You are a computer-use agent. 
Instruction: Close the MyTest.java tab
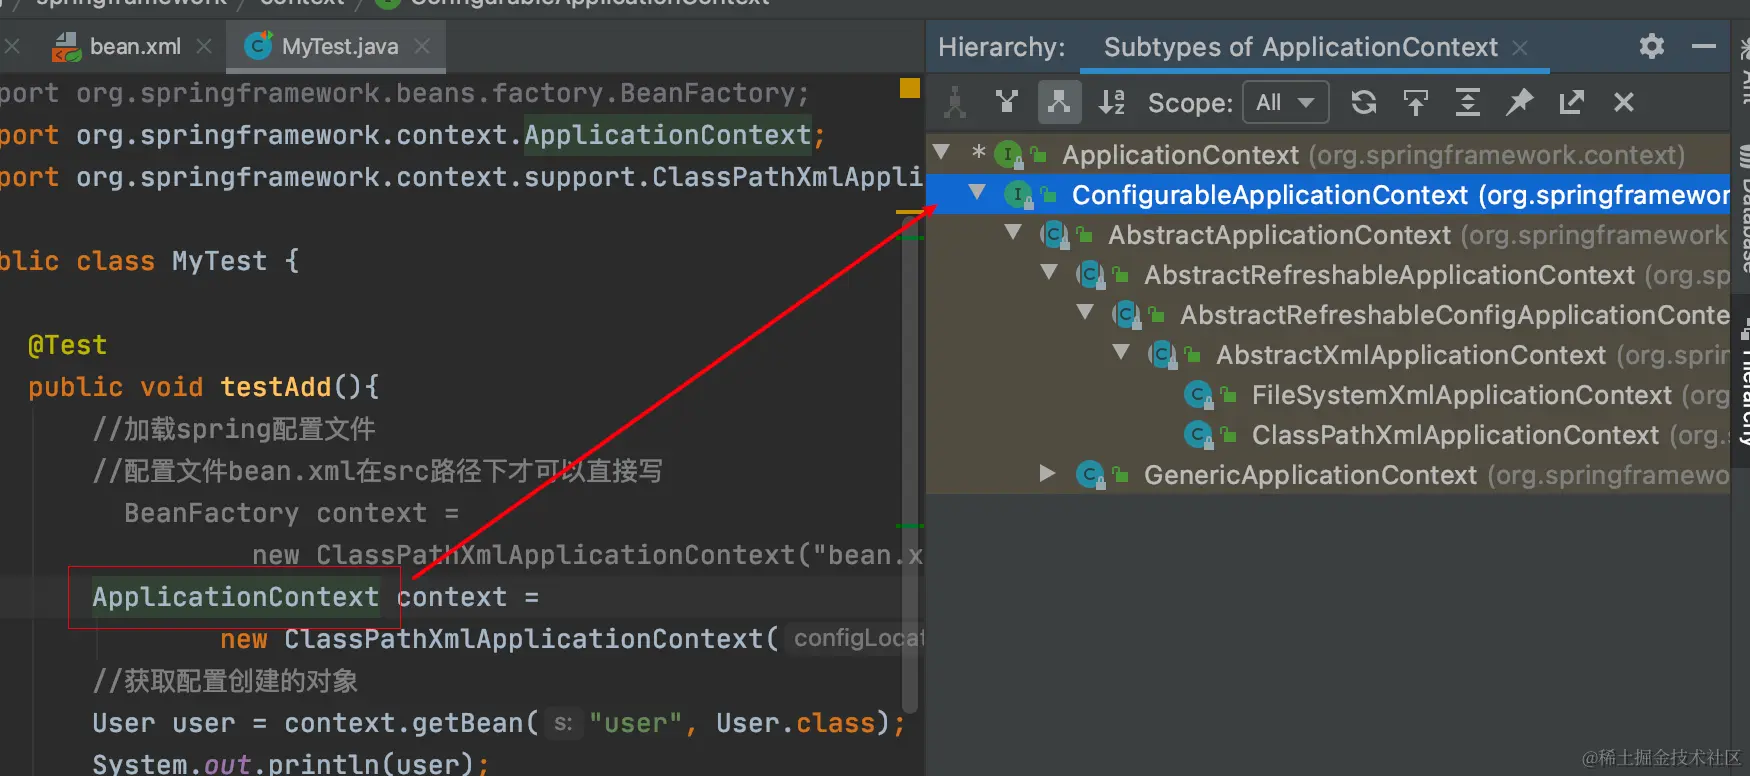tap(422, 46)
